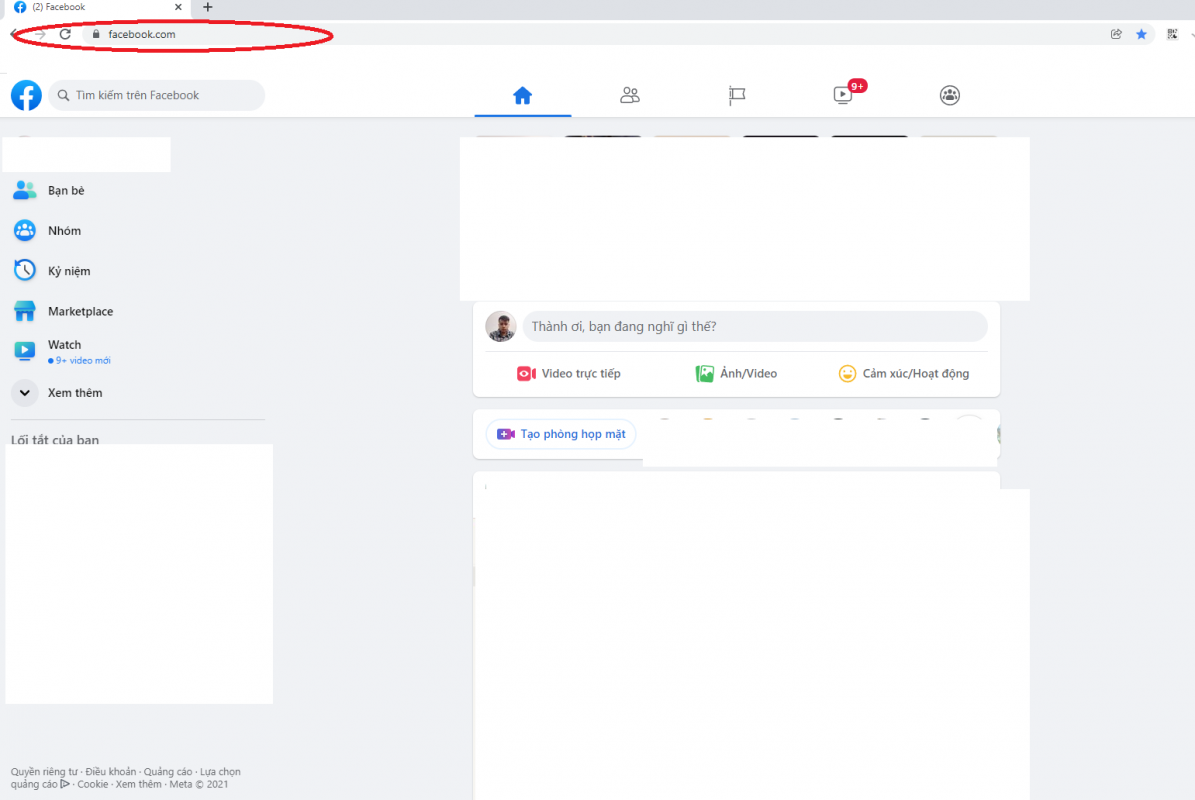The width and height of the screenshot is (1195, 800).
Task: Click the Tạo phòng họp mặt button
Action: click(x=561, y=435)
